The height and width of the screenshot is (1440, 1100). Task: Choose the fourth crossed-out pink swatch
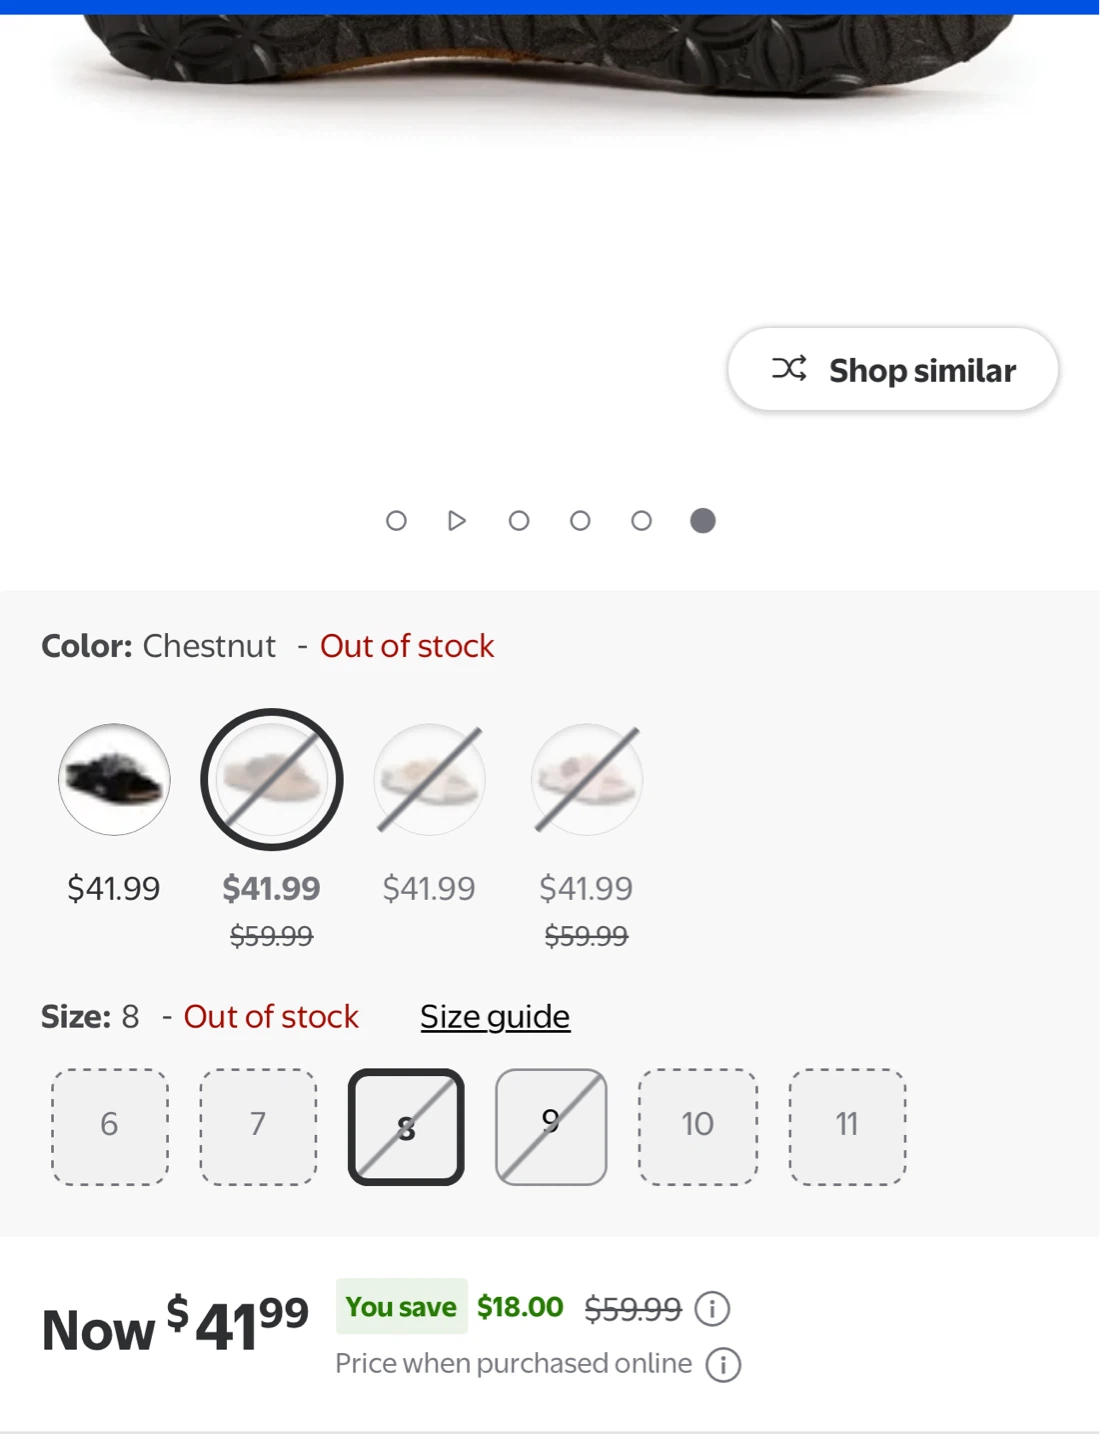click(x=587, y=780)
